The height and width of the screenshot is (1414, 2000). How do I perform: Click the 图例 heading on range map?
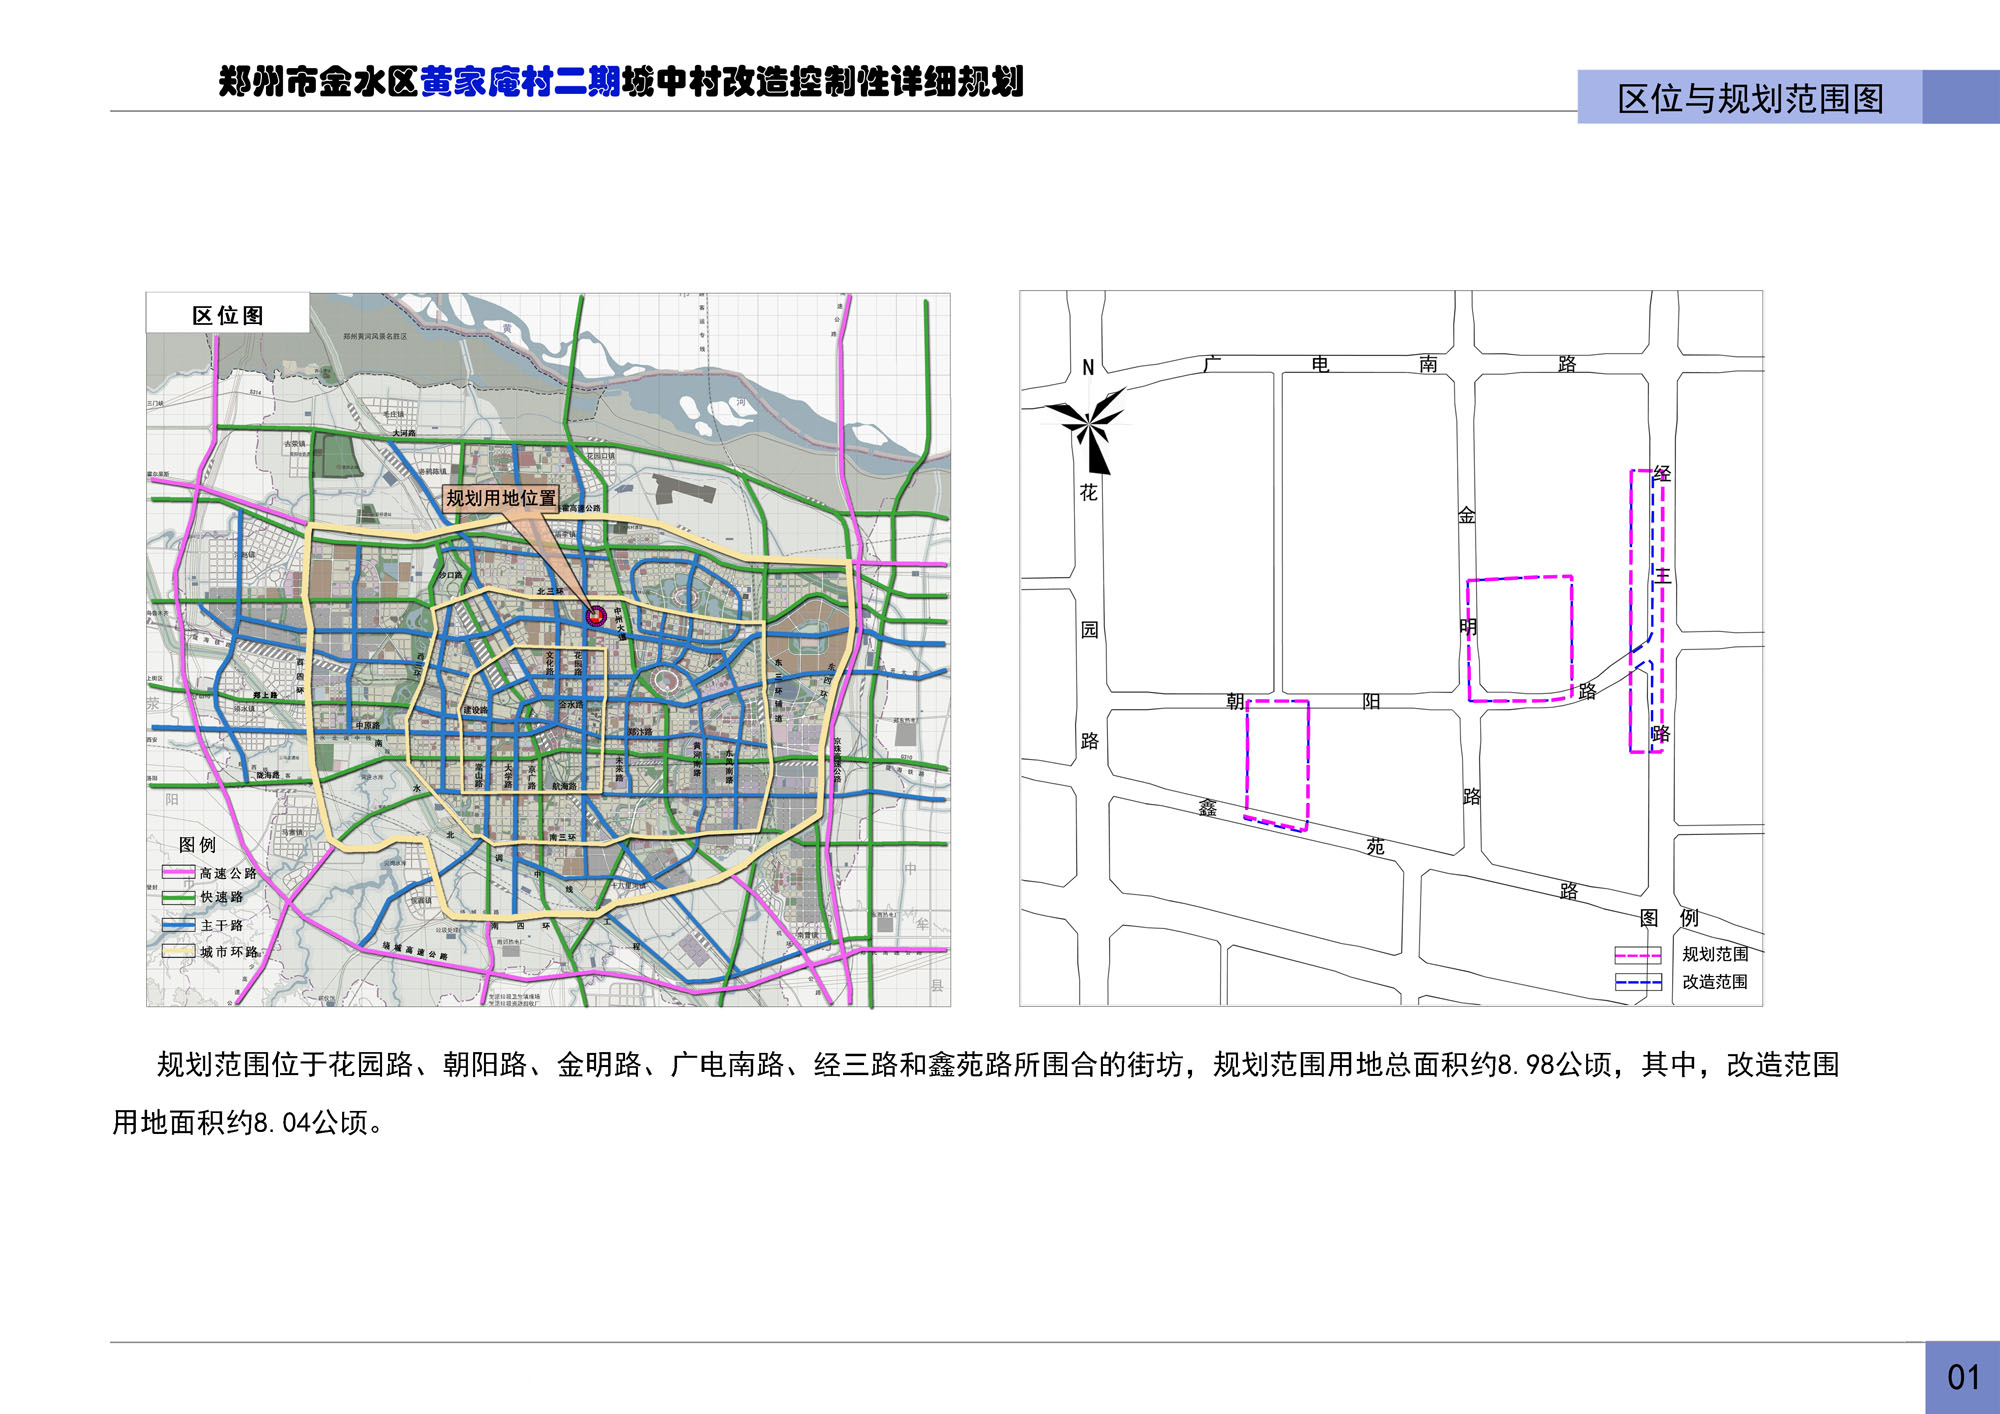coord(1668,917)
